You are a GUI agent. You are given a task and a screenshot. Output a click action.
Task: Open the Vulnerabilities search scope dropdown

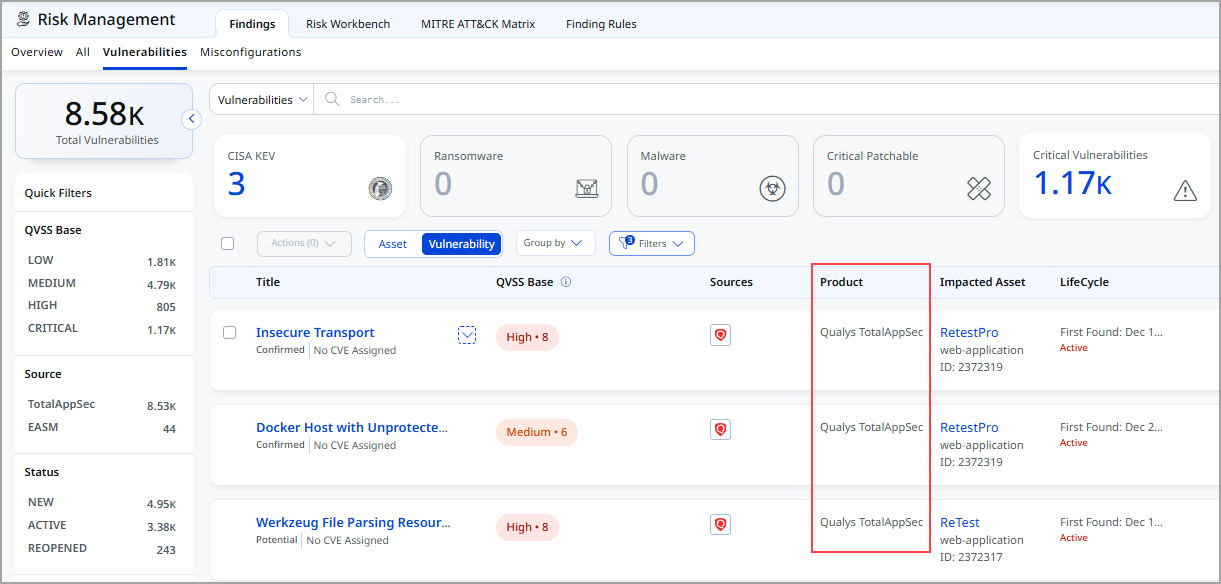point(262,99)
